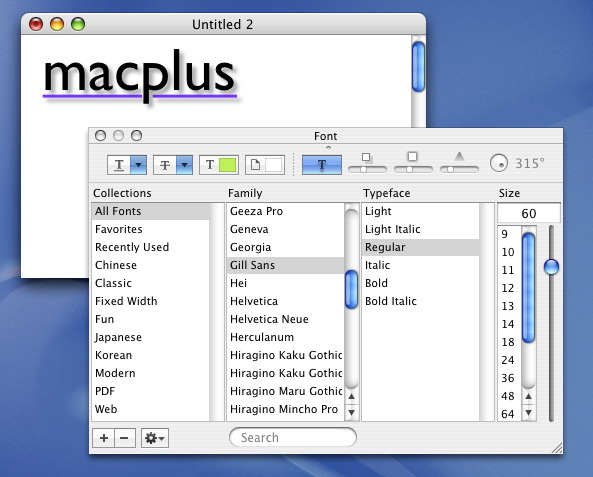Select the Korean collection

(151, 355)
